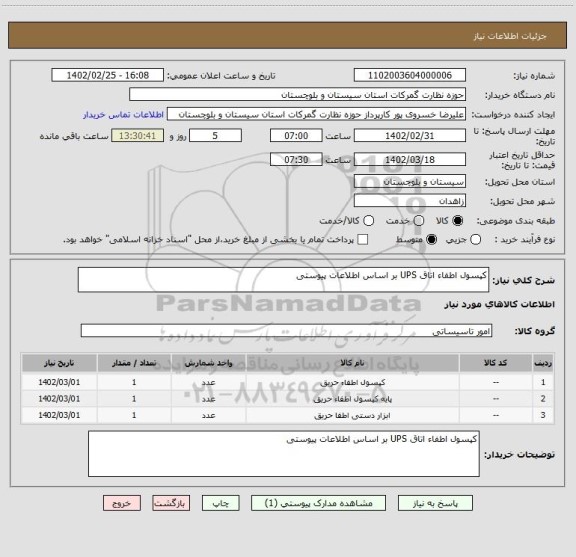Toggle اسناد خزانه اسلامی payment checkbox
The height and width of the screenshot is (557, 576).
(x=363, y=240)
